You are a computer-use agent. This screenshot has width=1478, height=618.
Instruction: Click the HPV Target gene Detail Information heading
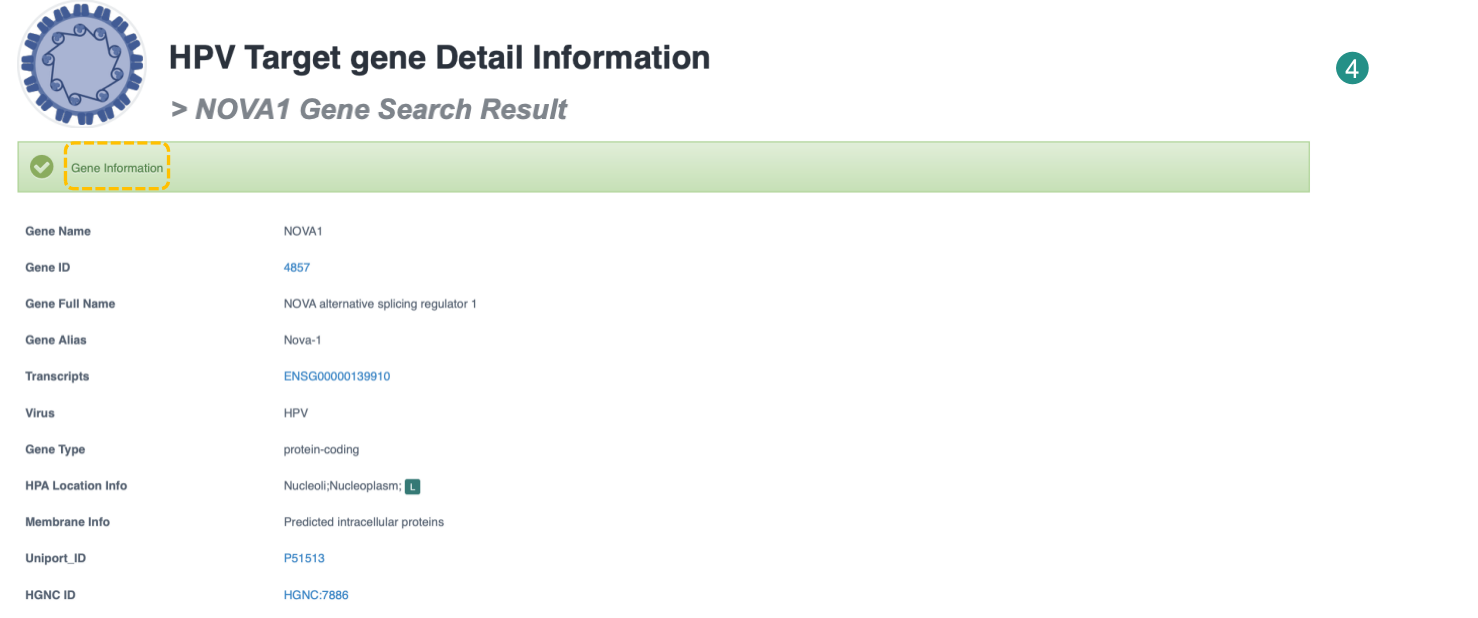[x=439, y=58]
